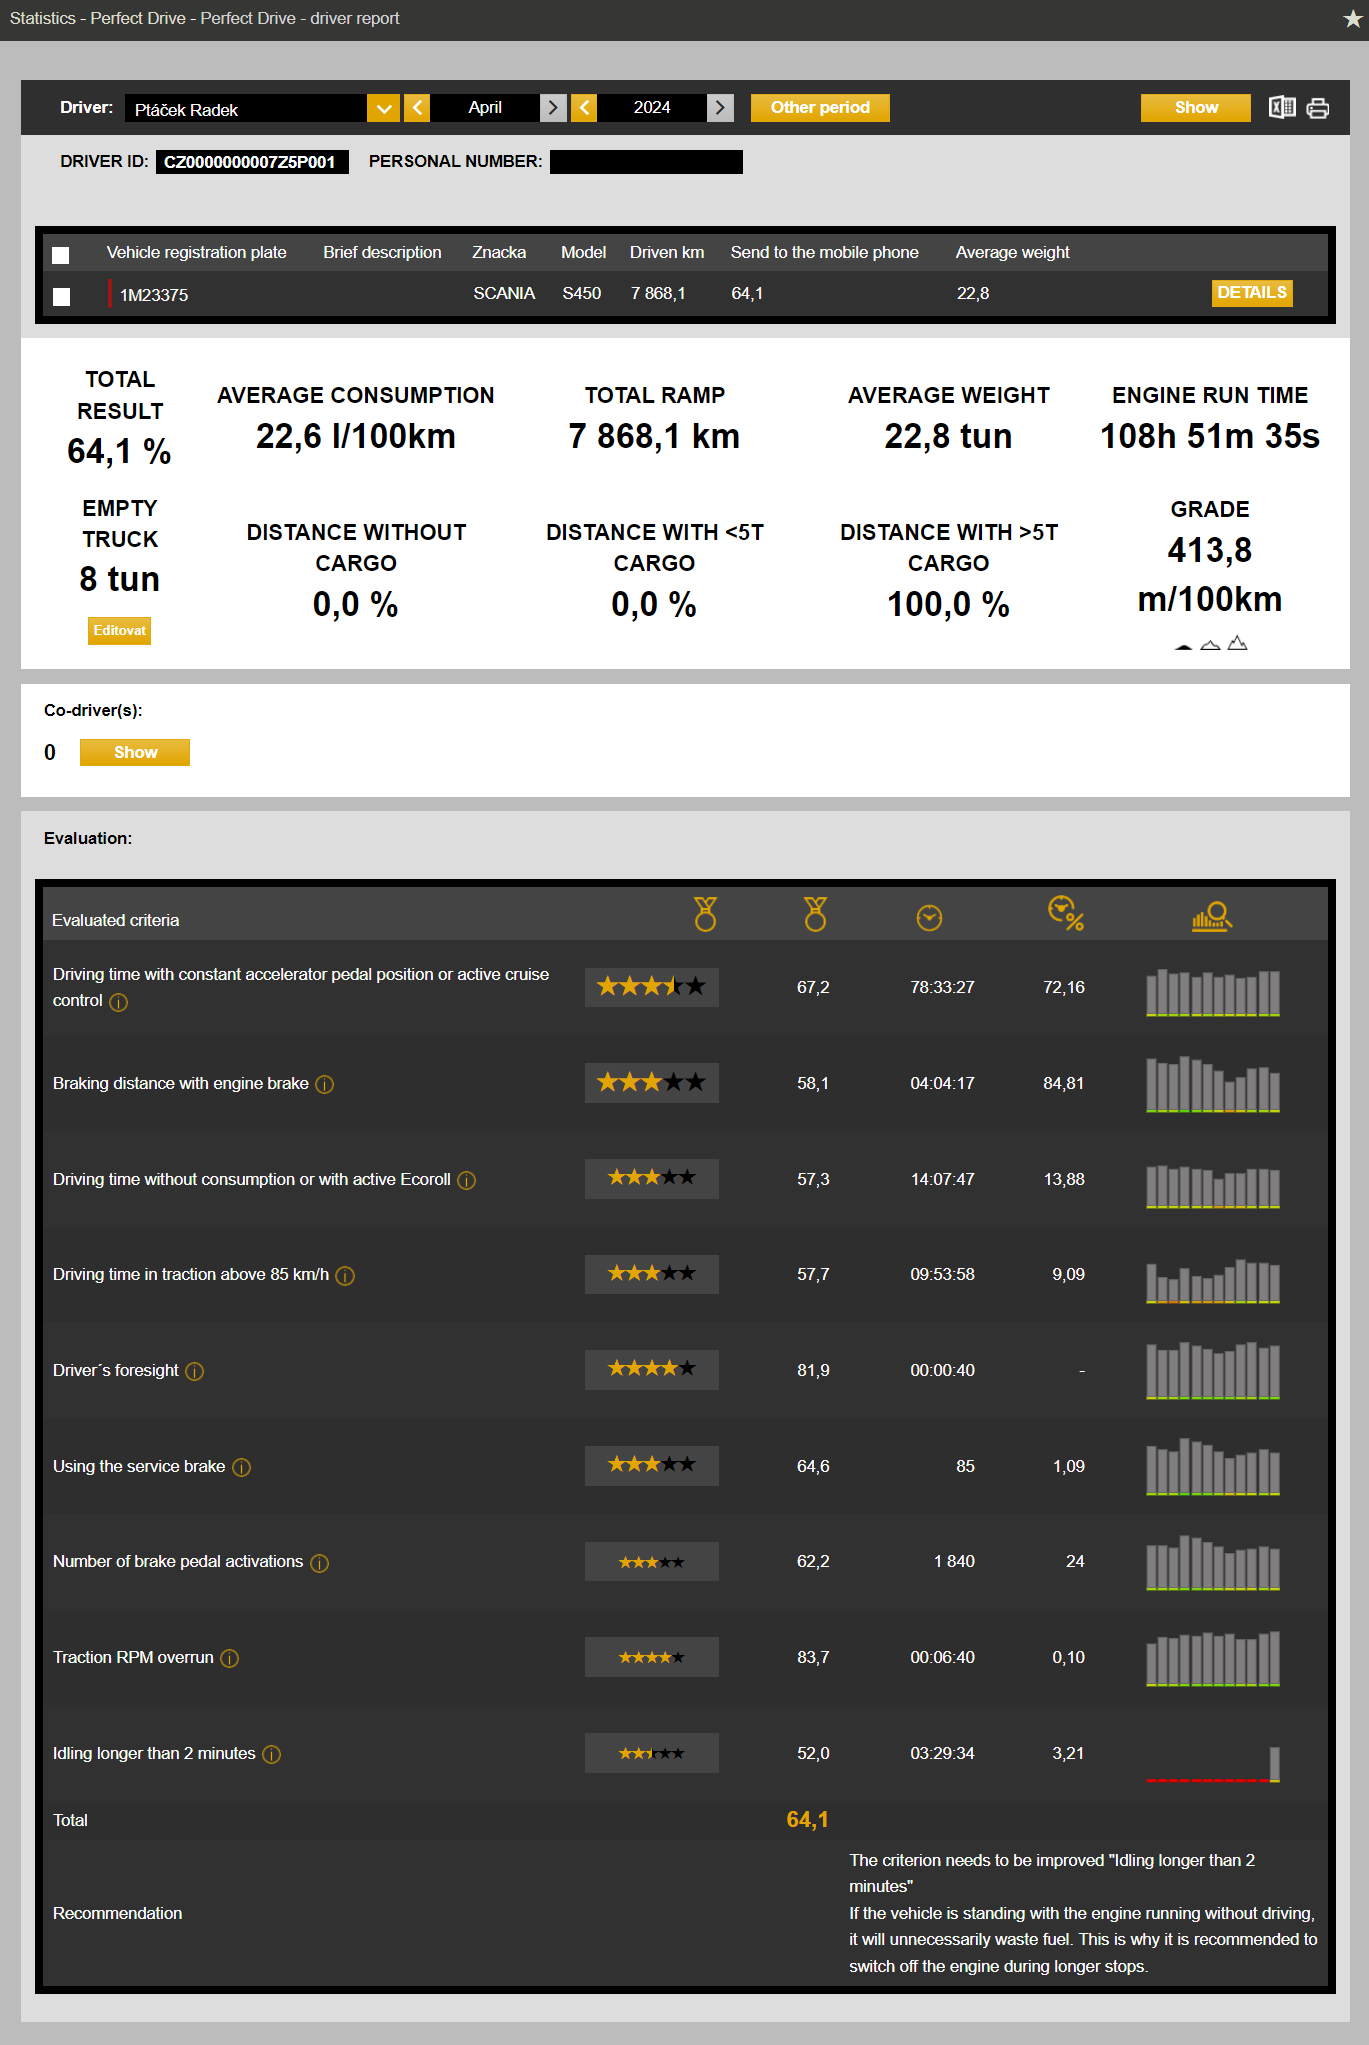The height and width of the screenshot is (2045, 1369).
Task: Click info icon for Idling longer than 2 minutes
Action: (272, 1754)
